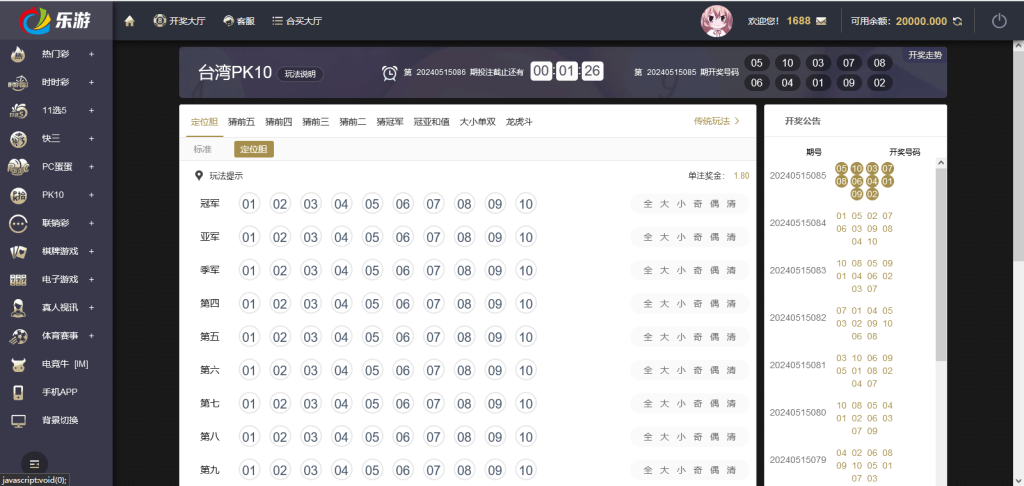This screenshot has width=1024, height=486.
Task: Open 玩法说明 rules button
Action: (x=300, y=74)
